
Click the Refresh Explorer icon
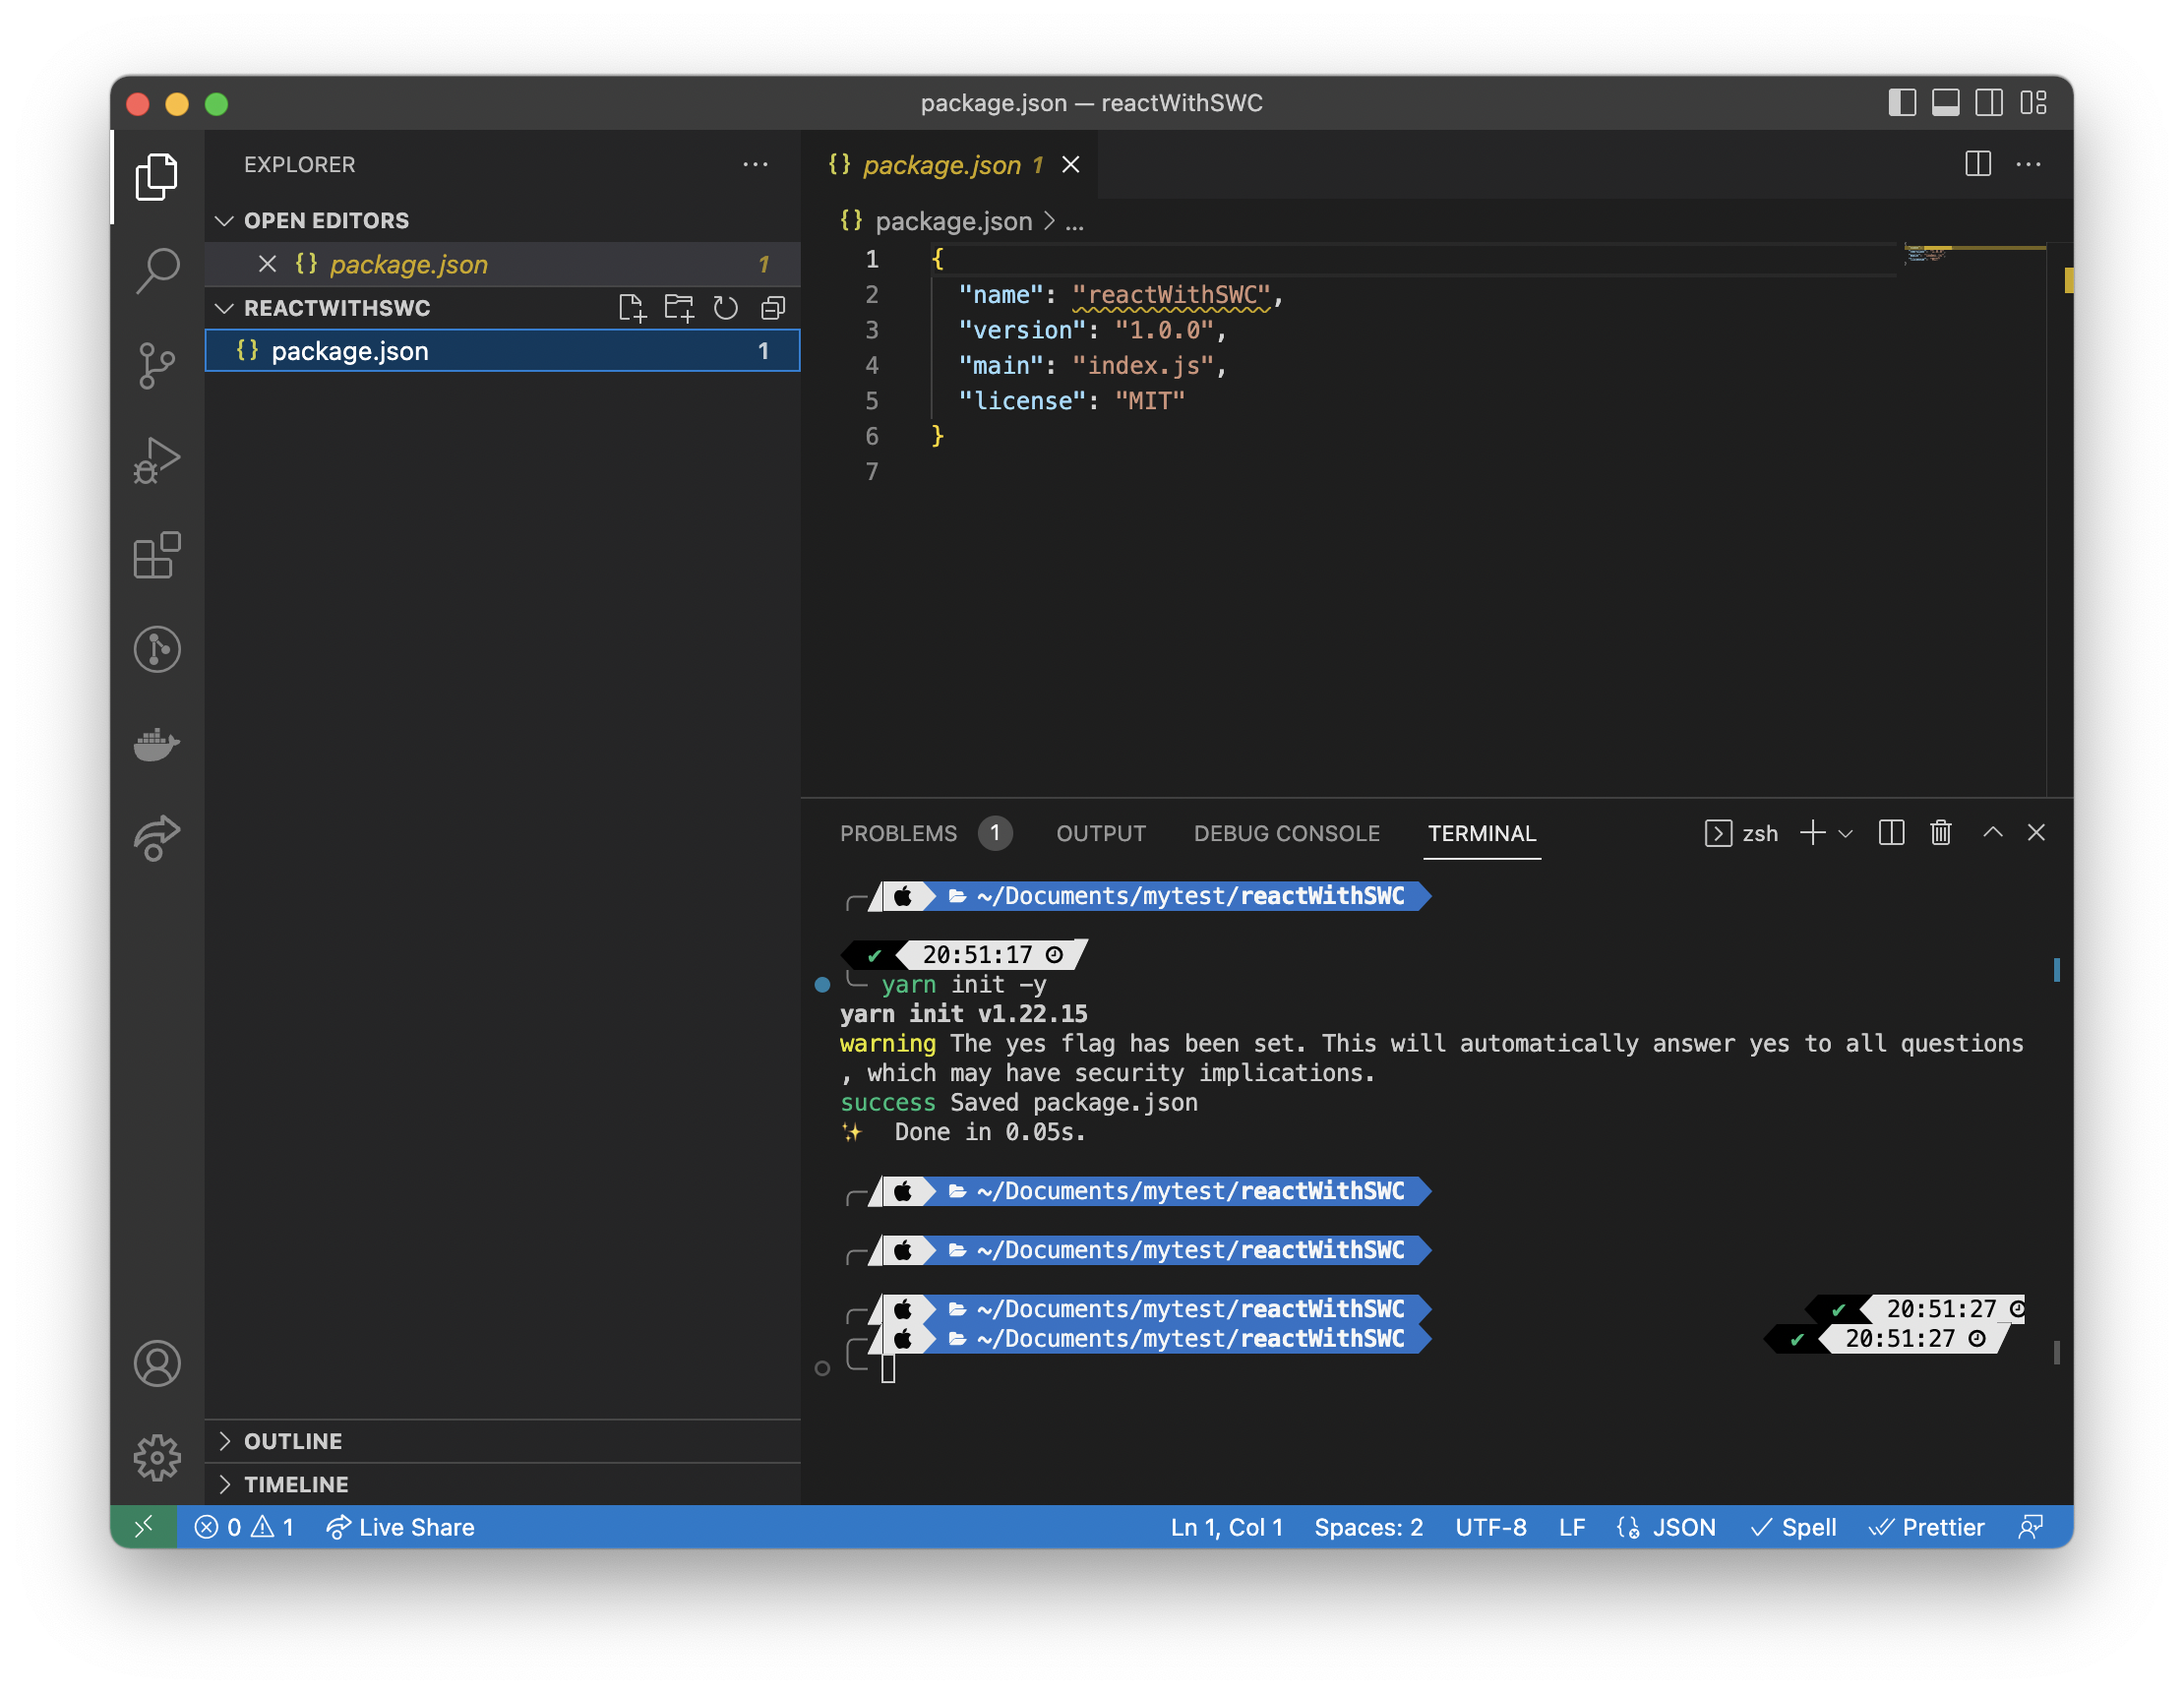[x=726, y=308]
